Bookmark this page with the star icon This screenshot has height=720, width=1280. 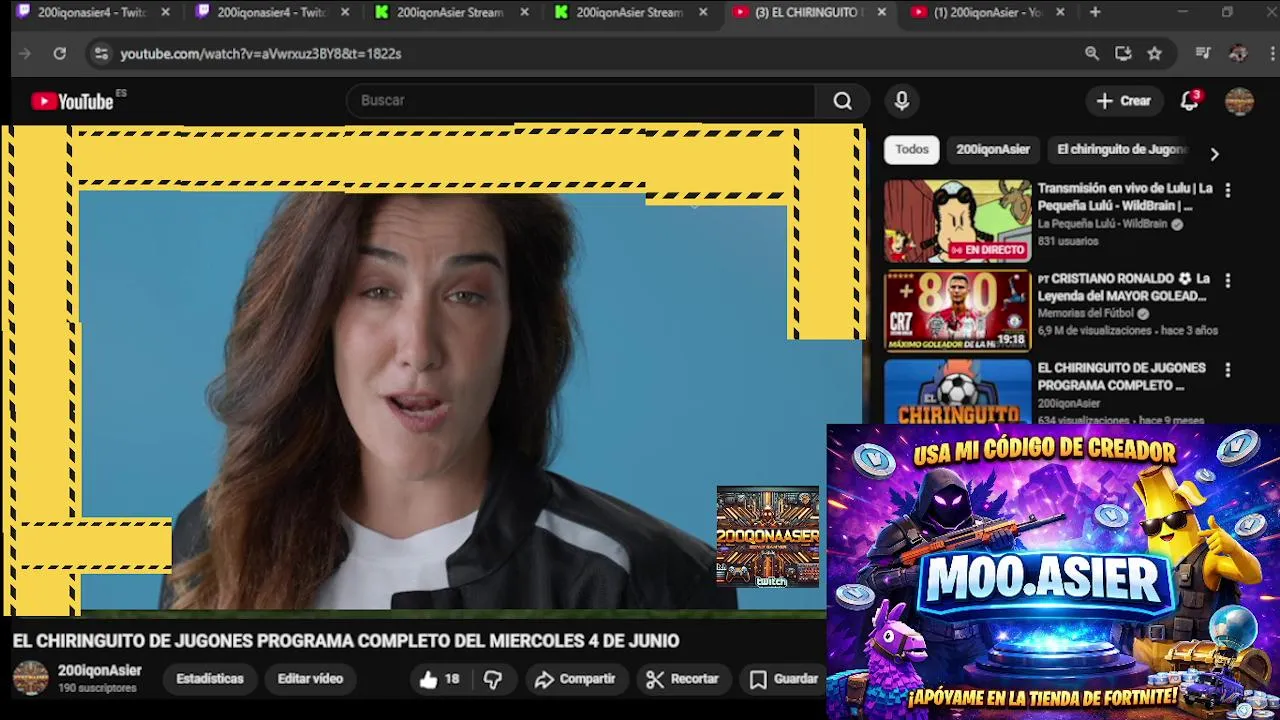[x=1154, y=54]
